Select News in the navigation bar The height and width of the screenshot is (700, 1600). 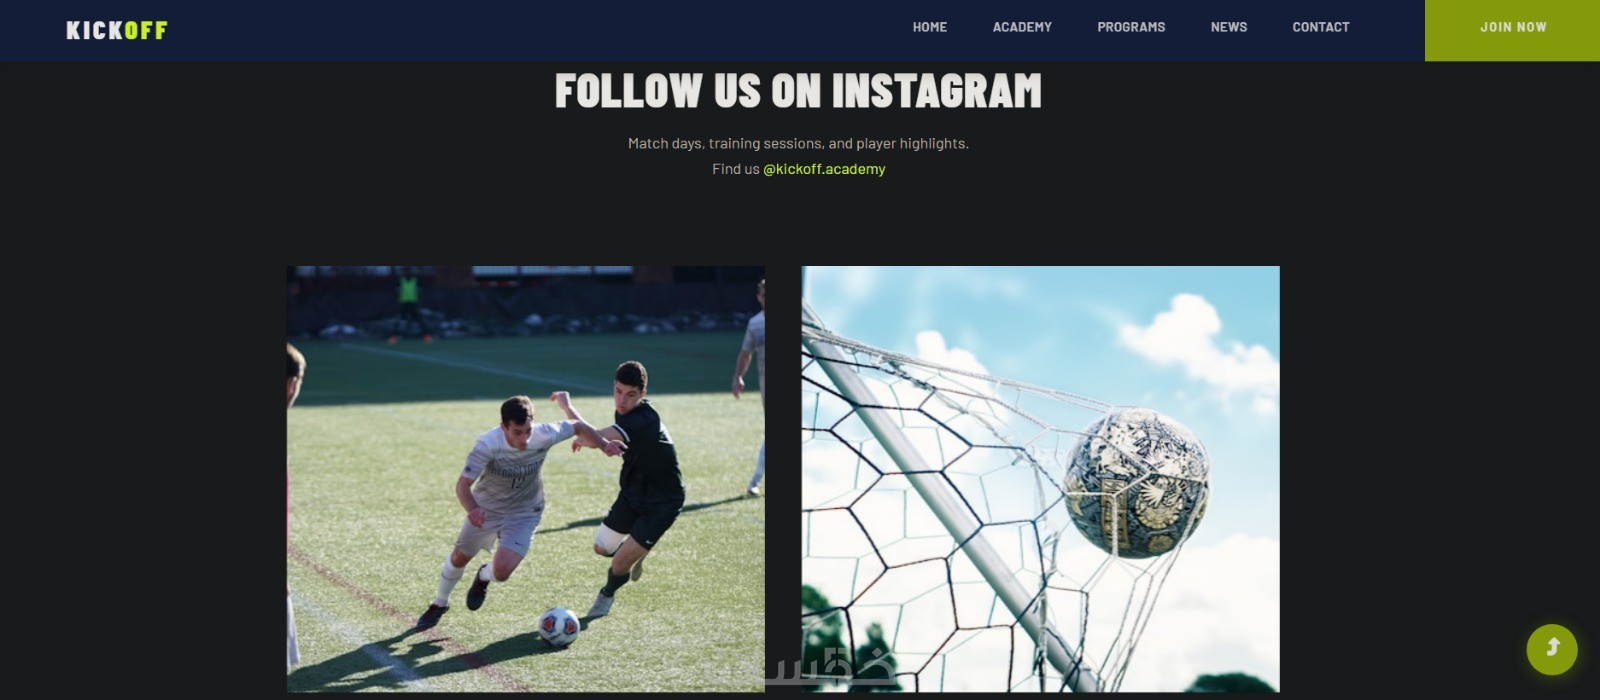pyautogui.click(x=1229, y=27)
